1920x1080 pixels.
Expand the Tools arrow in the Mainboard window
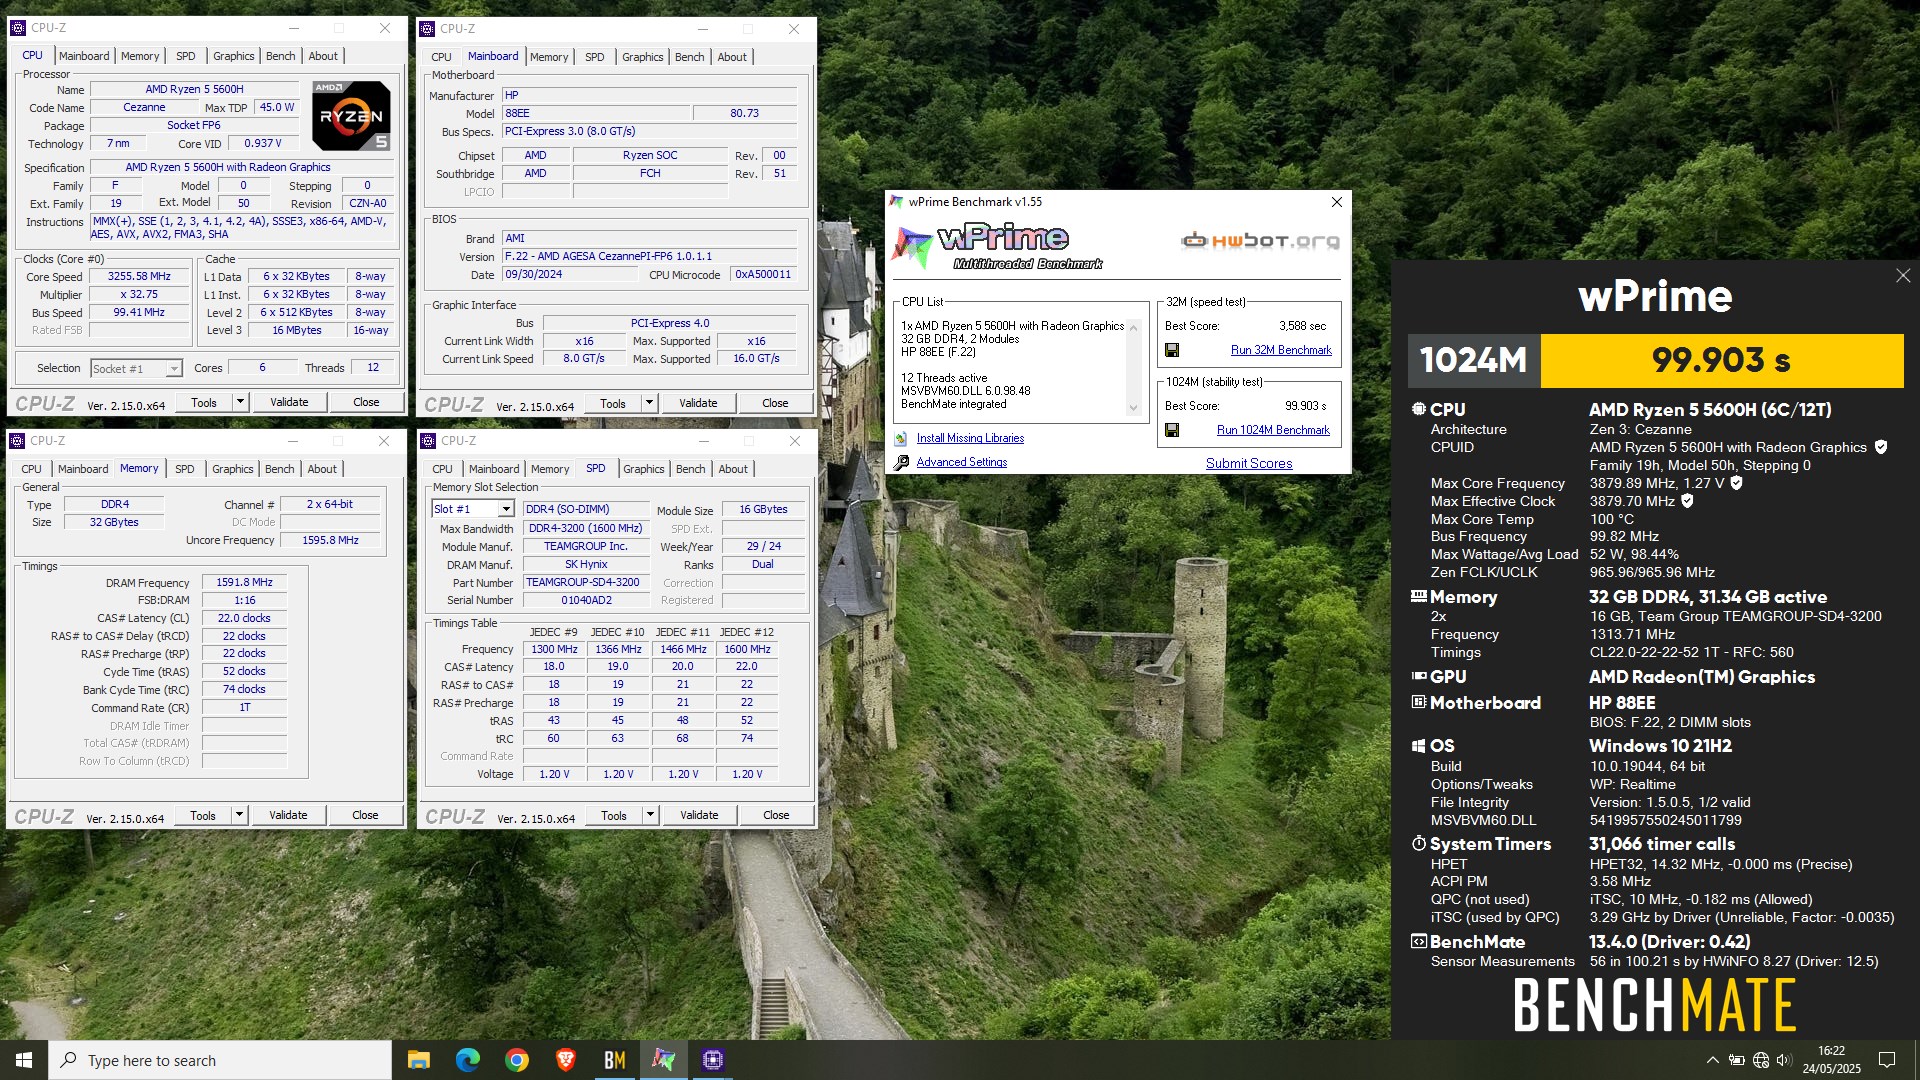[x=649, y=403]
